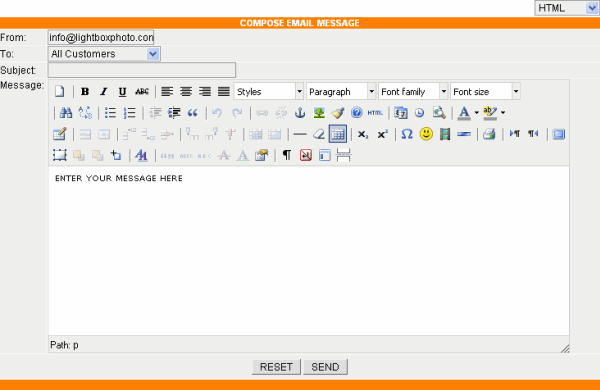
Task: Toggle Underline formatting
Action: [x=122, y=91]
